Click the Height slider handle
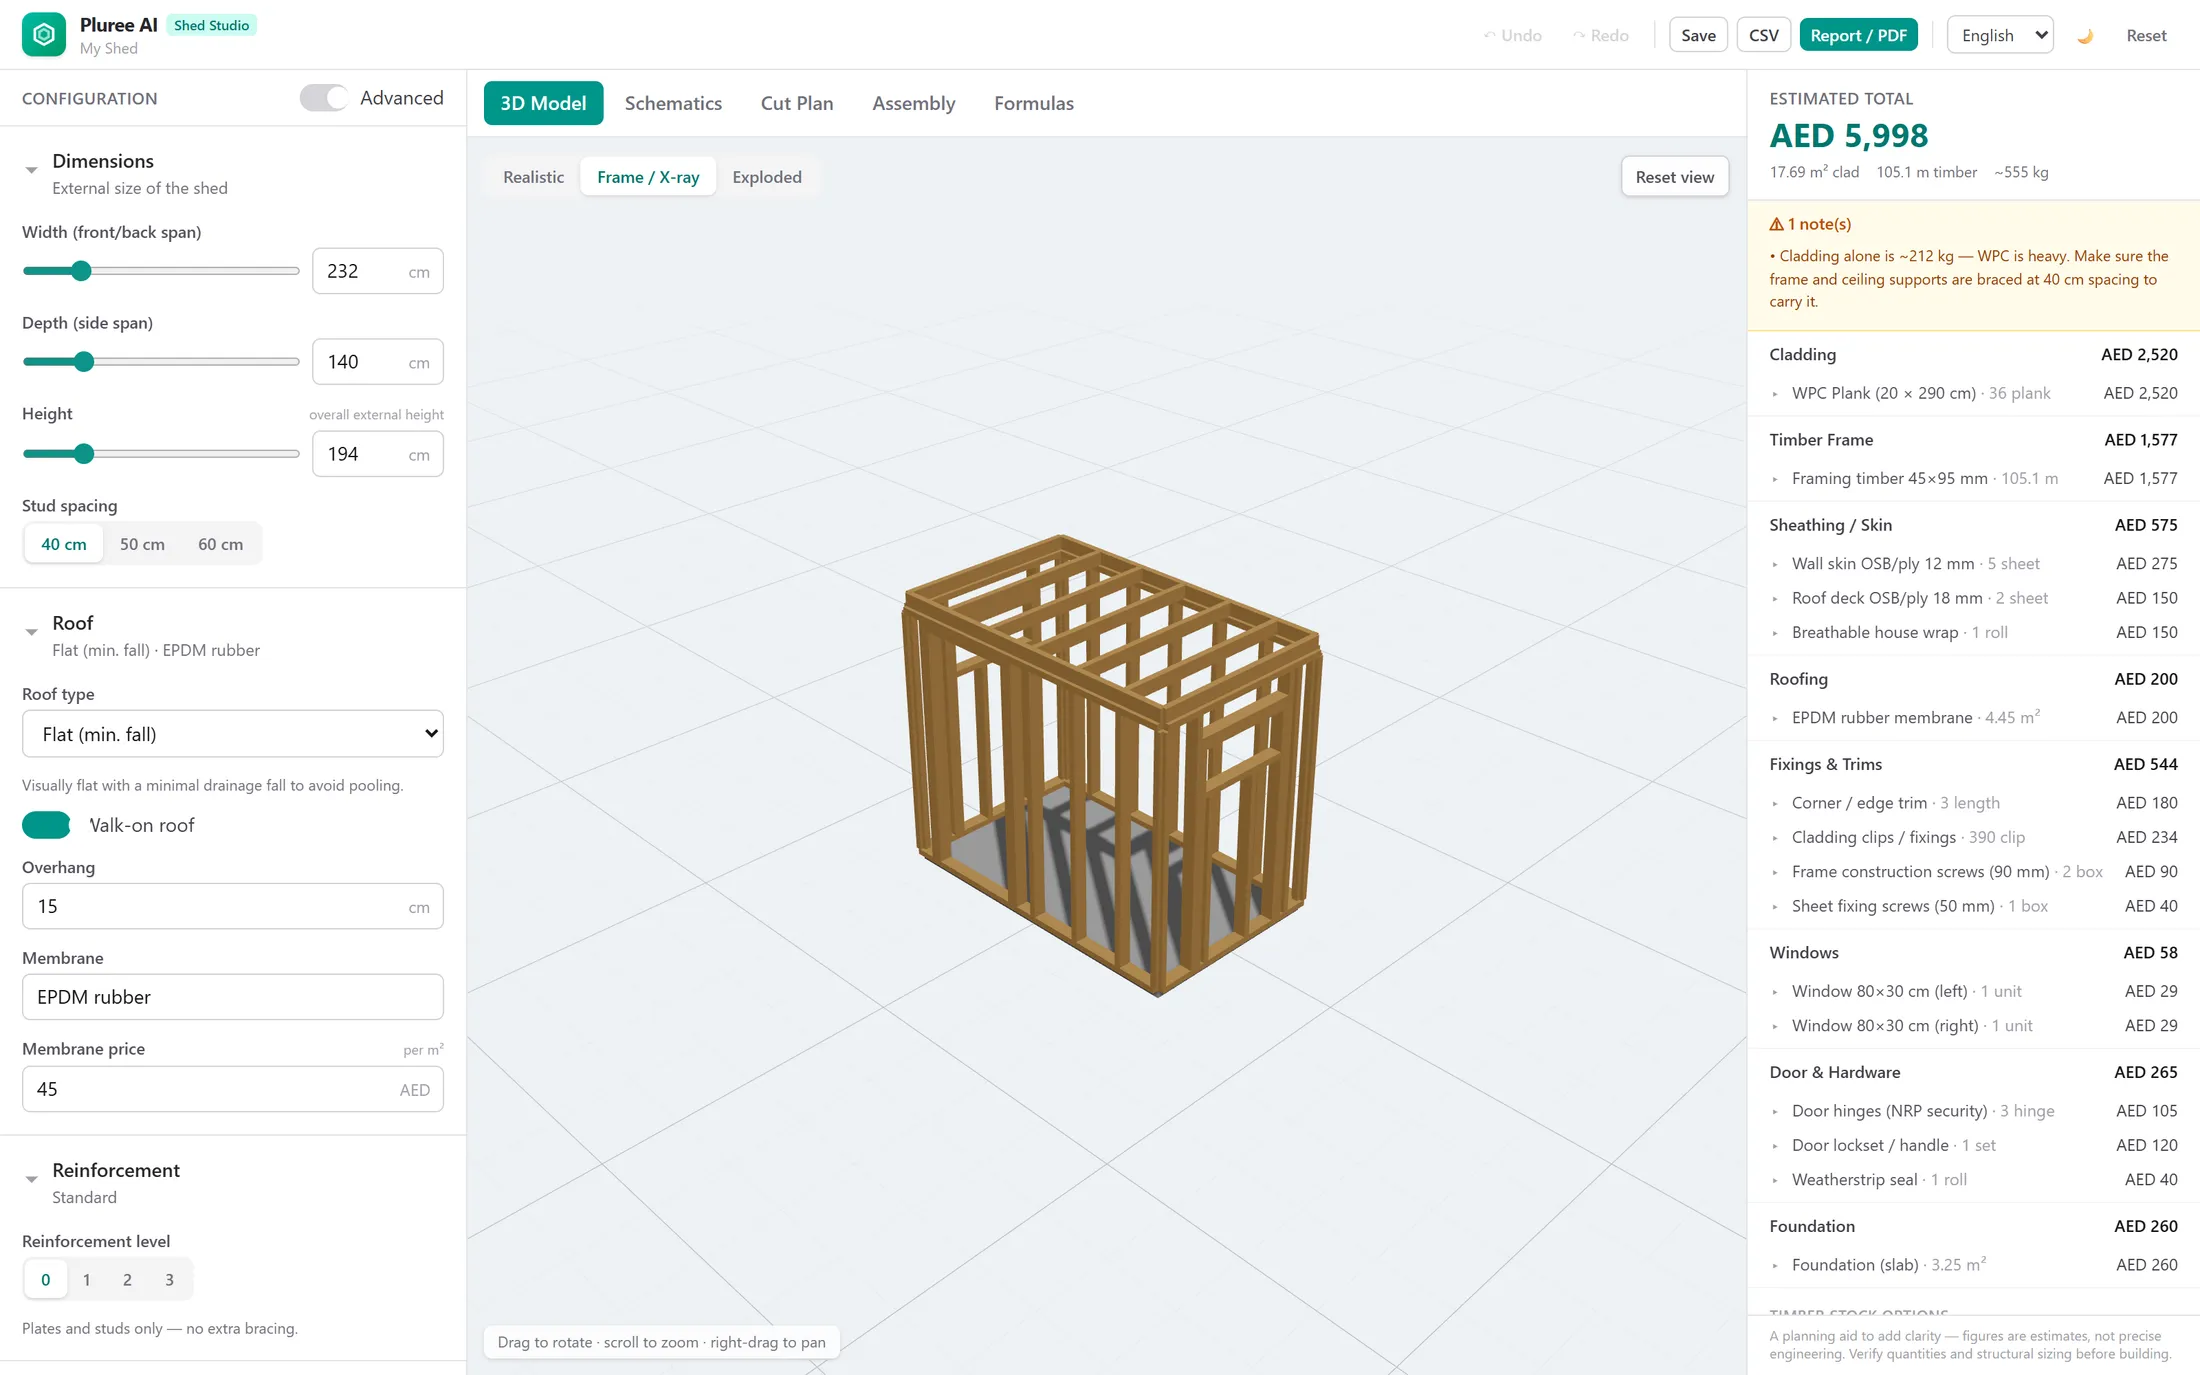This screenshot has width=2200, height=1375. tap(84, 454)
